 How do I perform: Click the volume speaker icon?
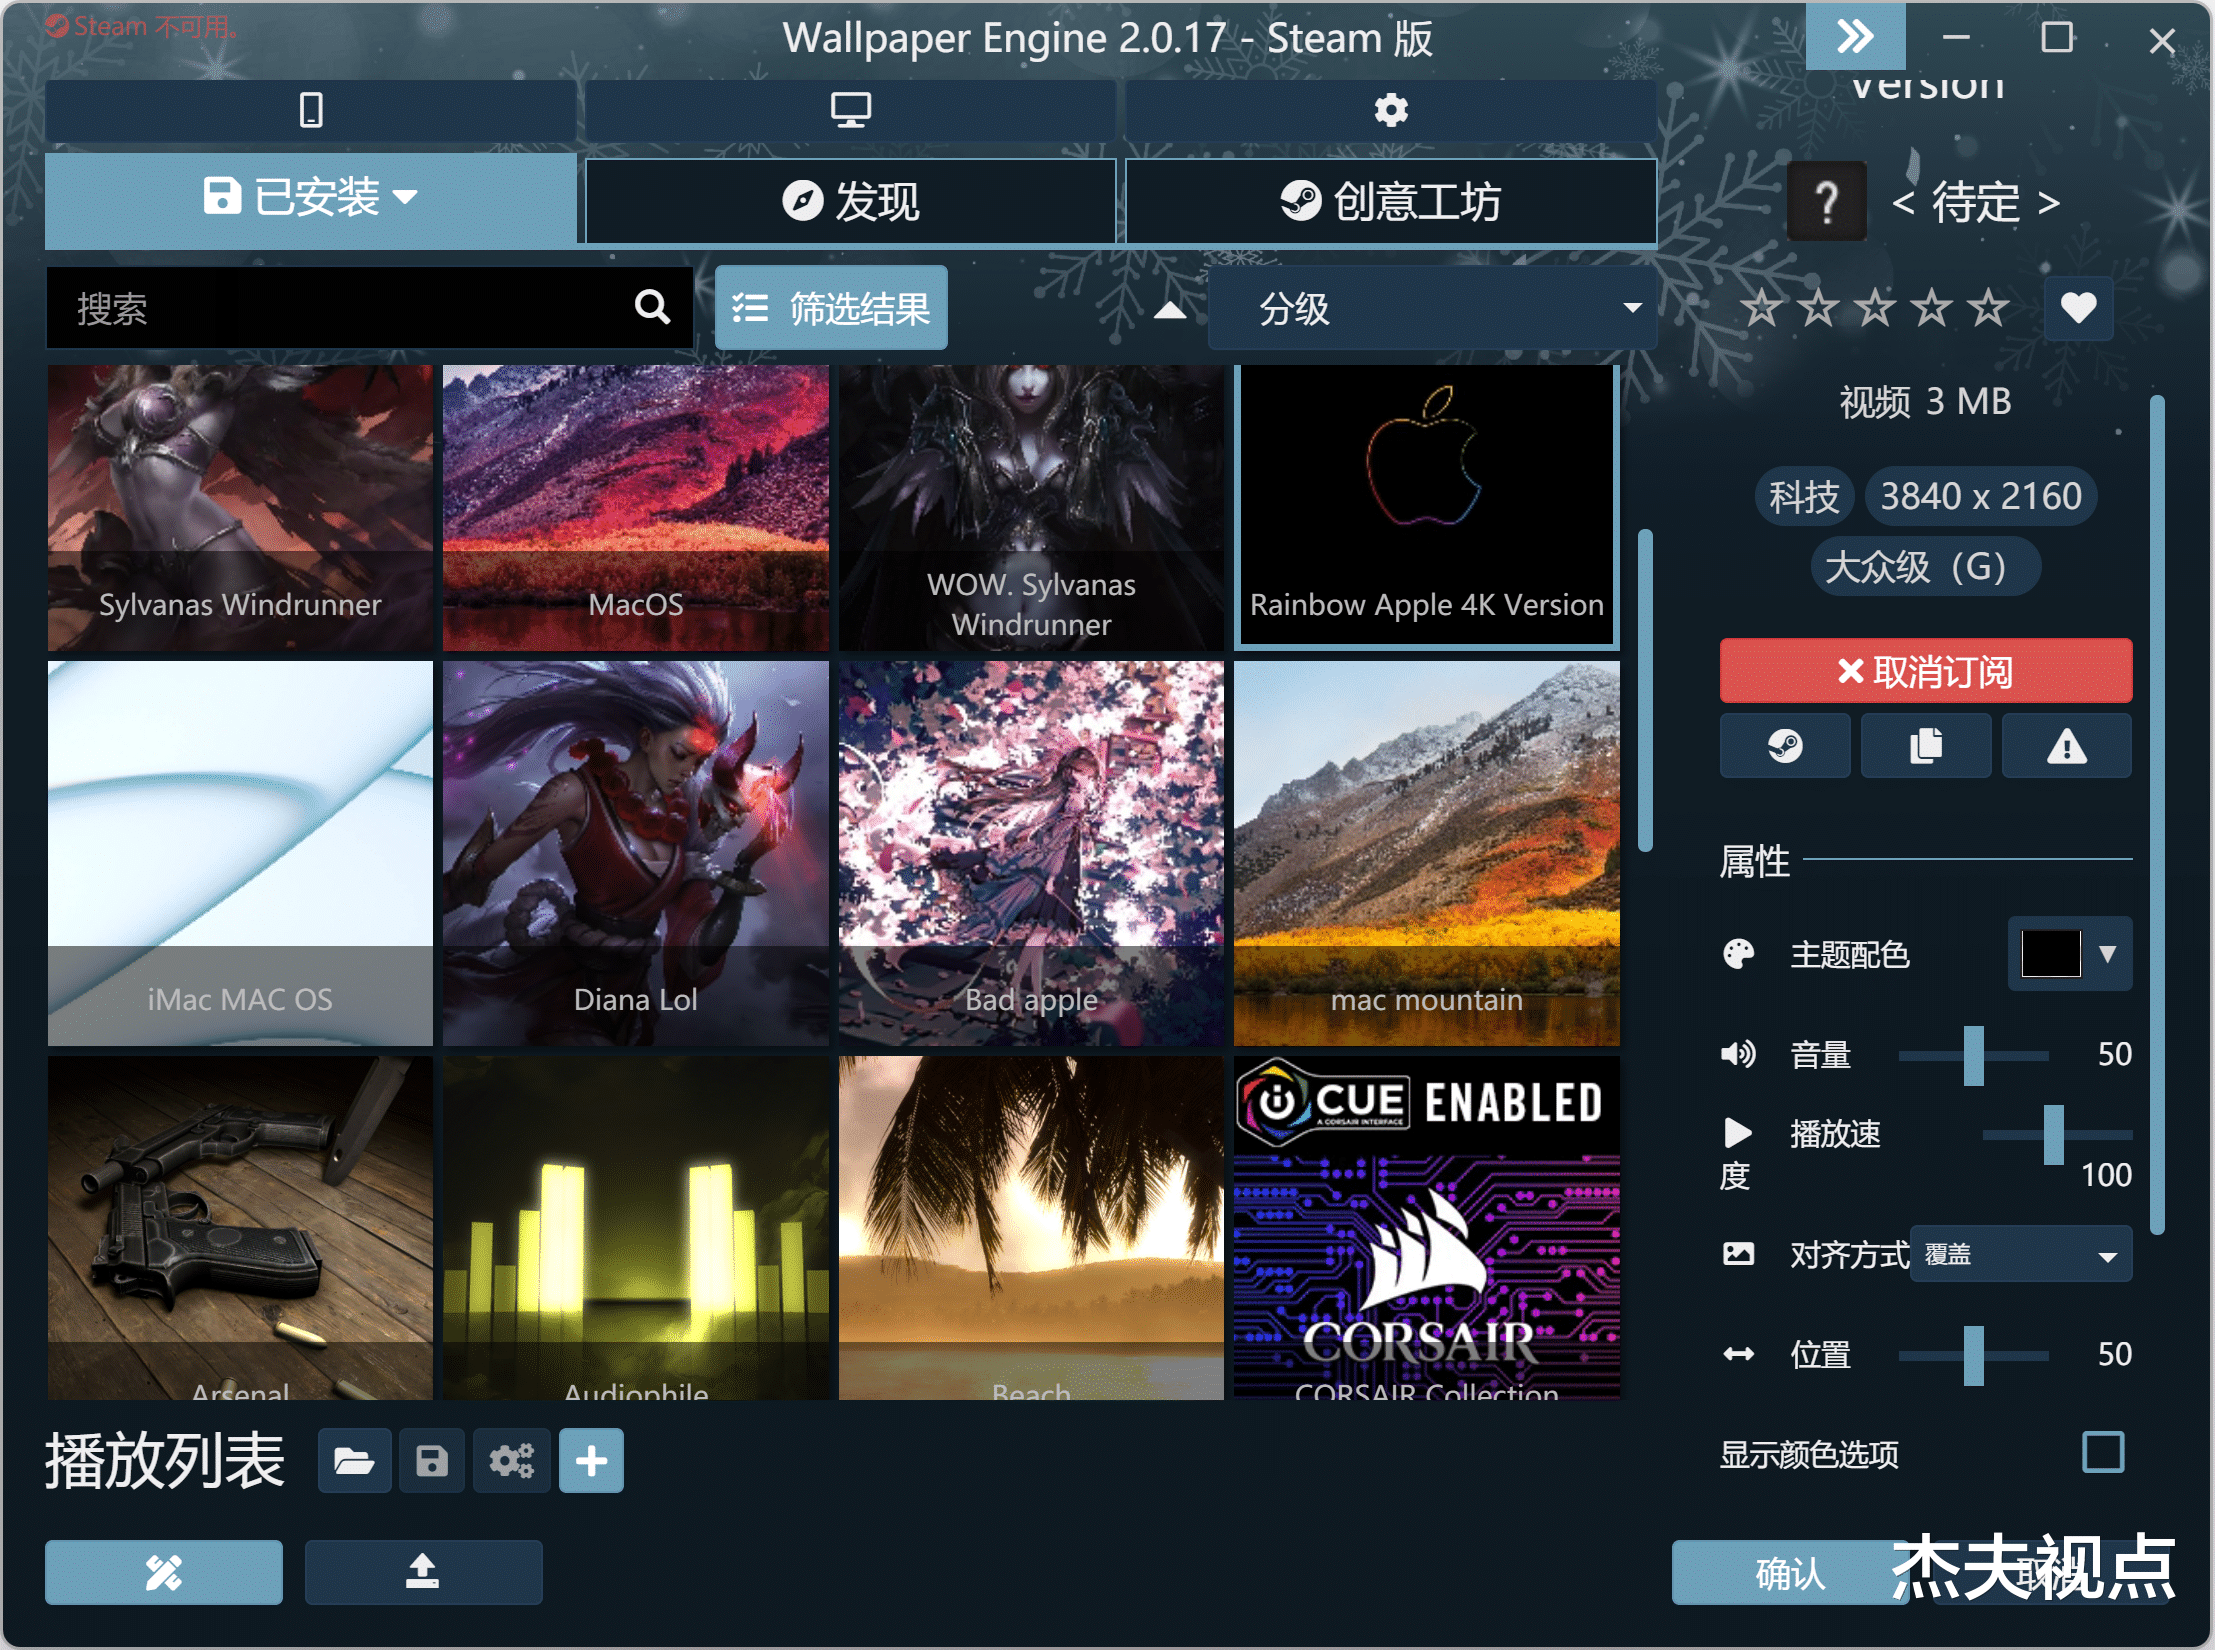[x=1738, y=1054]
